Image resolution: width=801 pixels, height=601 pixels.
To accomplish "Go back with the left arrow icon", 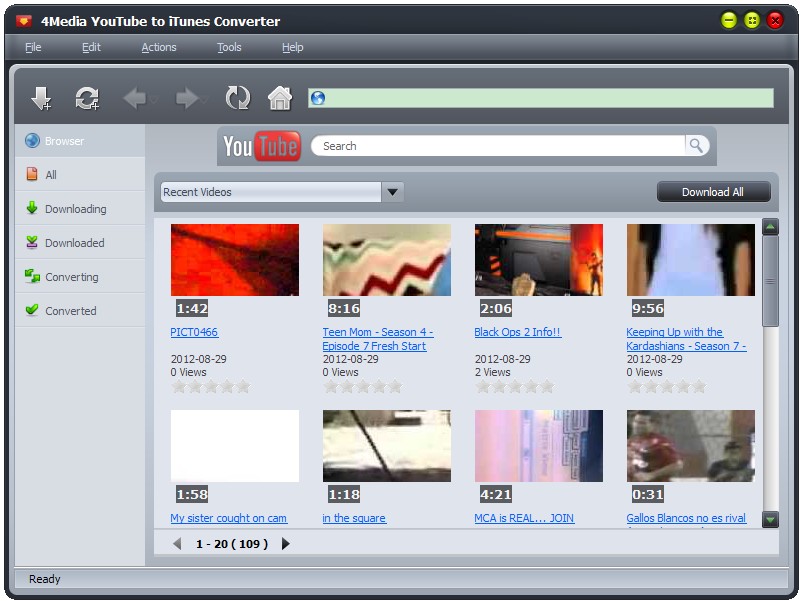I will (135, 98).
